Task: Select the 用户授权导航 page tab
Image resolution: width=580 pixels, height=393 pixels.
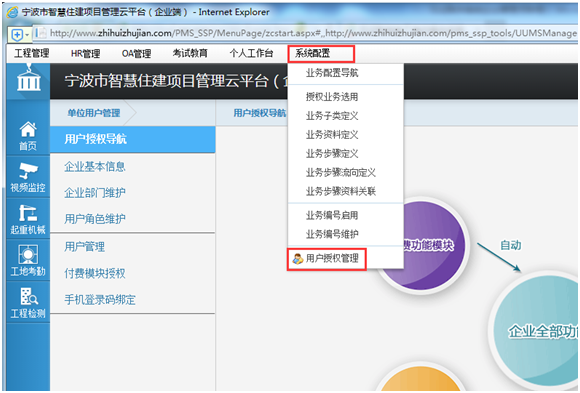Action: (260, 113)
